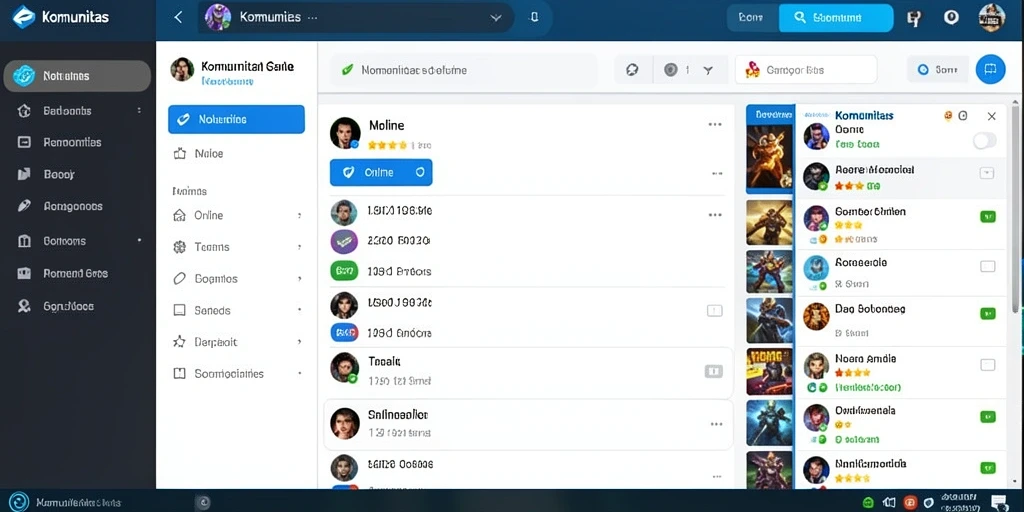Click the funnel filter icon in the toolbar

[708, 70]
